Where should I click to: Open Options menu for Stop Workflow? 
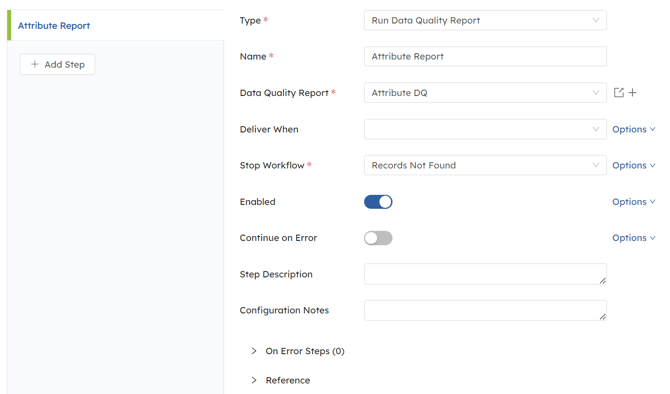click(x=634, y=165)
